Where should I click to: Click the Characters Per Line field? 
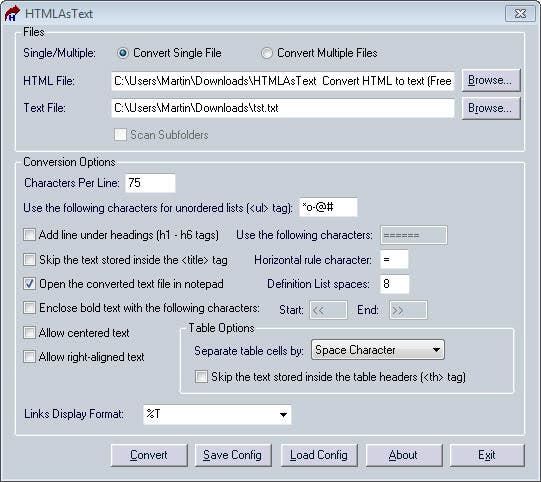pos(150,183)
